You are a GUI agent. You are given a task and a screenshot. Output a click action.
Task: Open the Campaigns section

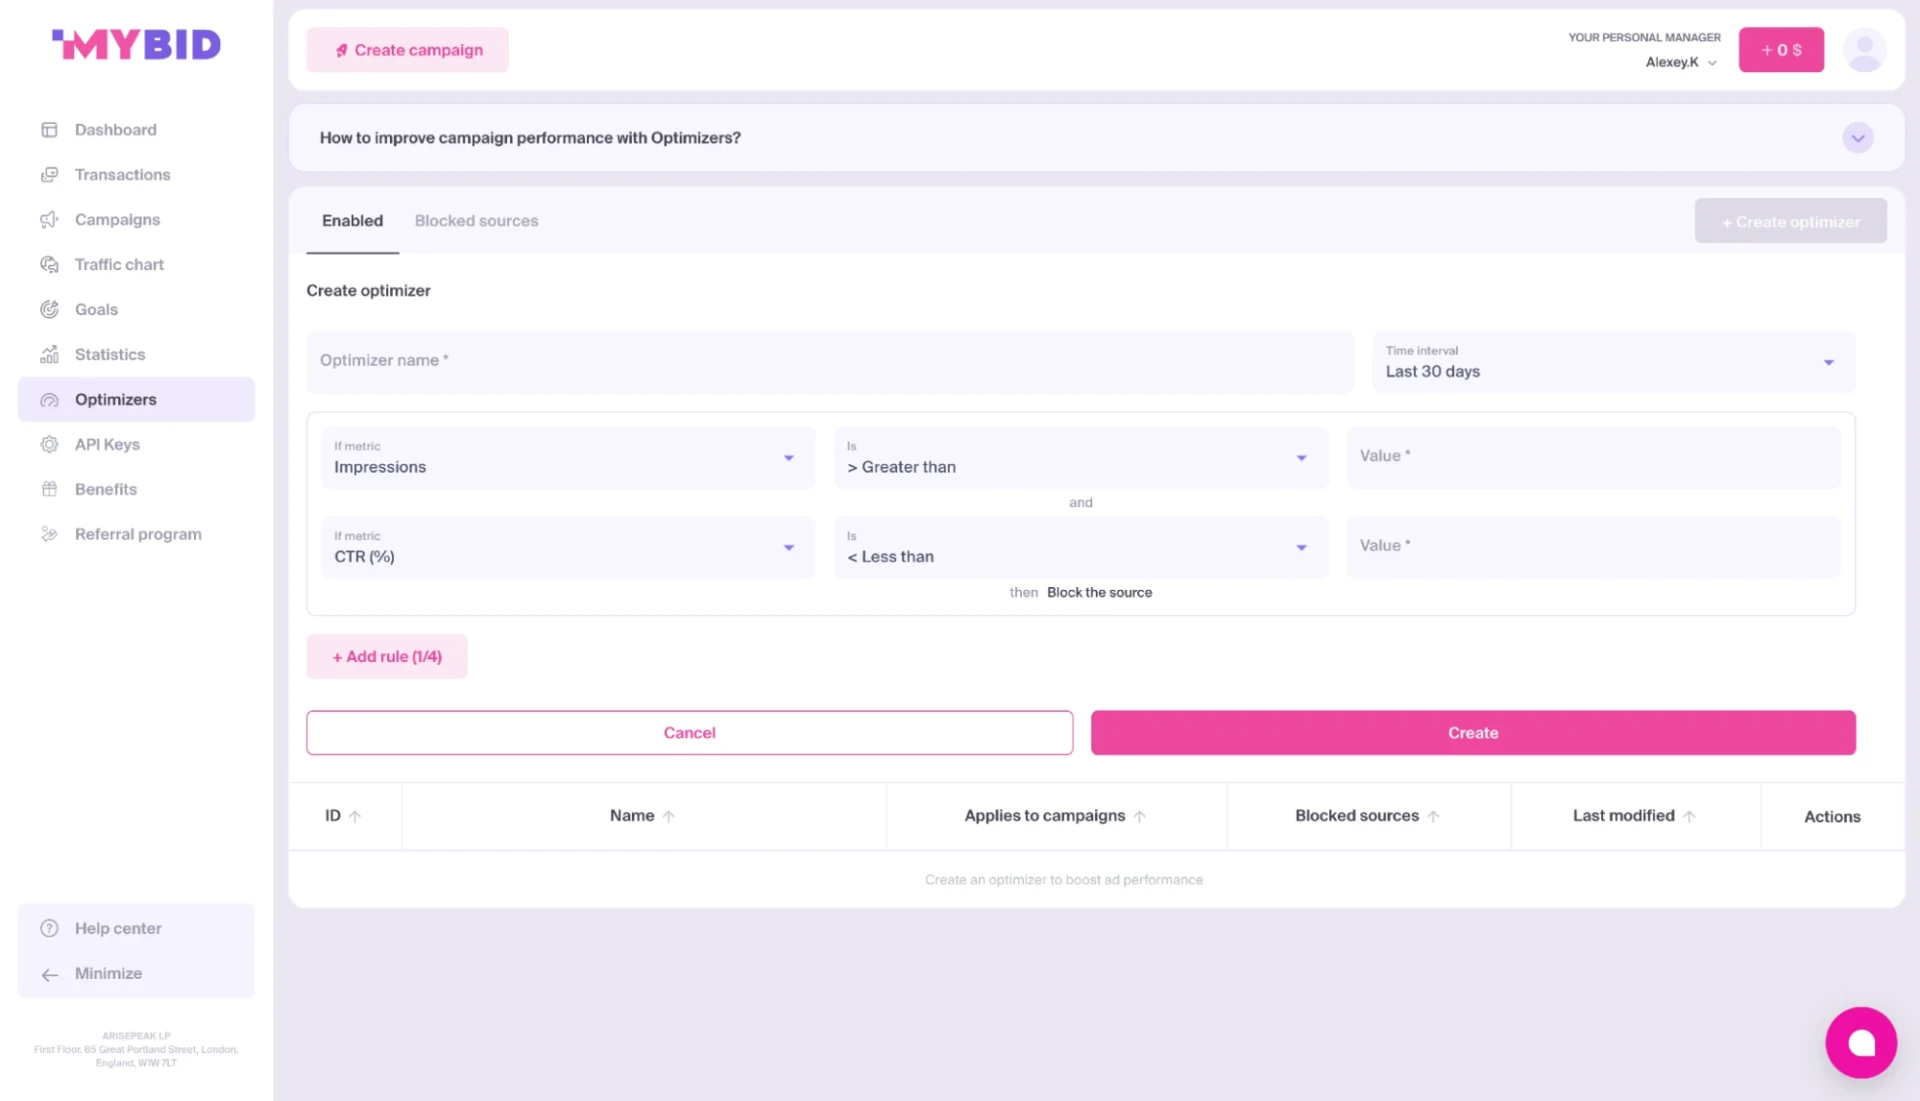pos(136,220)
